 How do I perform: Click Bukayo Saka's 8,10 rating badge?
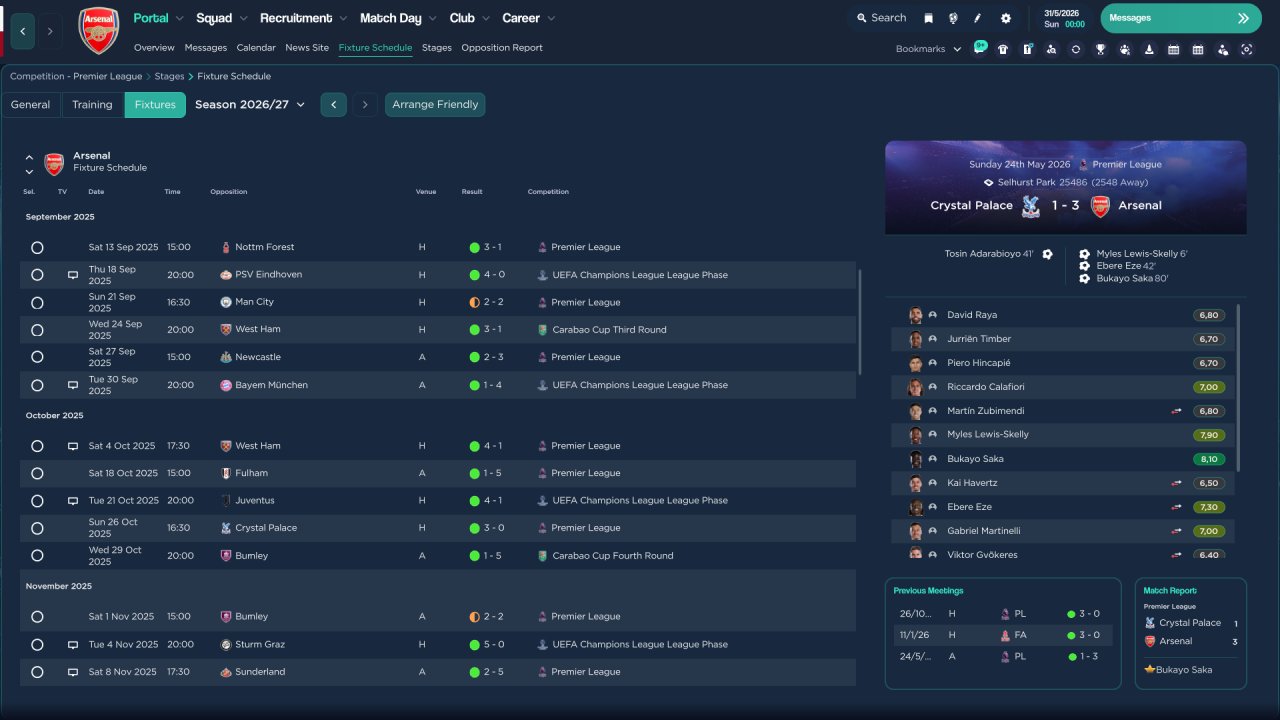1208,459
